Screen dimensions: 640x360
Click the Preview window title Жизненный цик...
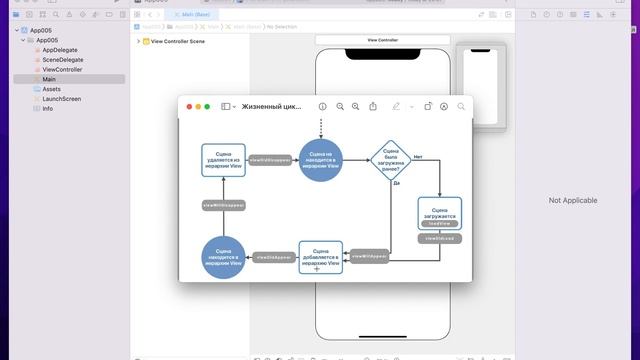click(271, 107)
